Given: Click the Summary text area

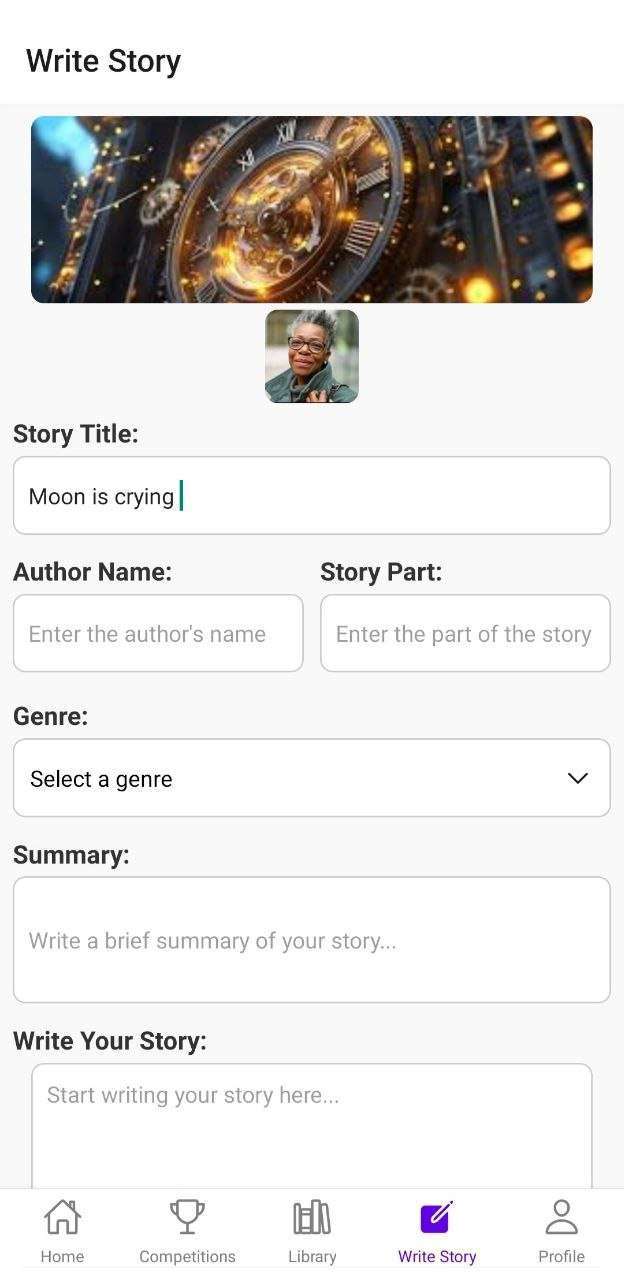Looking at the screenshot, I should (x=312, y=940).
